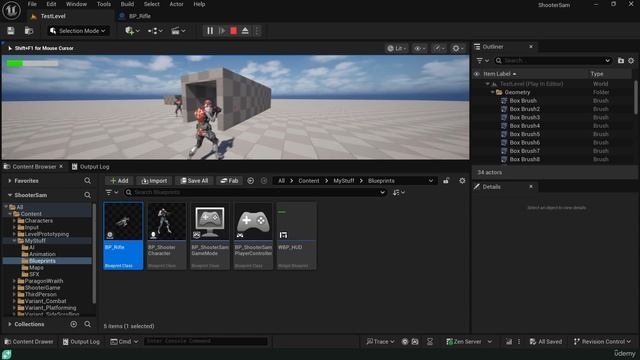
Task: Select the WBP_HUD widget blueprint asset
Action: coord(296,236)
